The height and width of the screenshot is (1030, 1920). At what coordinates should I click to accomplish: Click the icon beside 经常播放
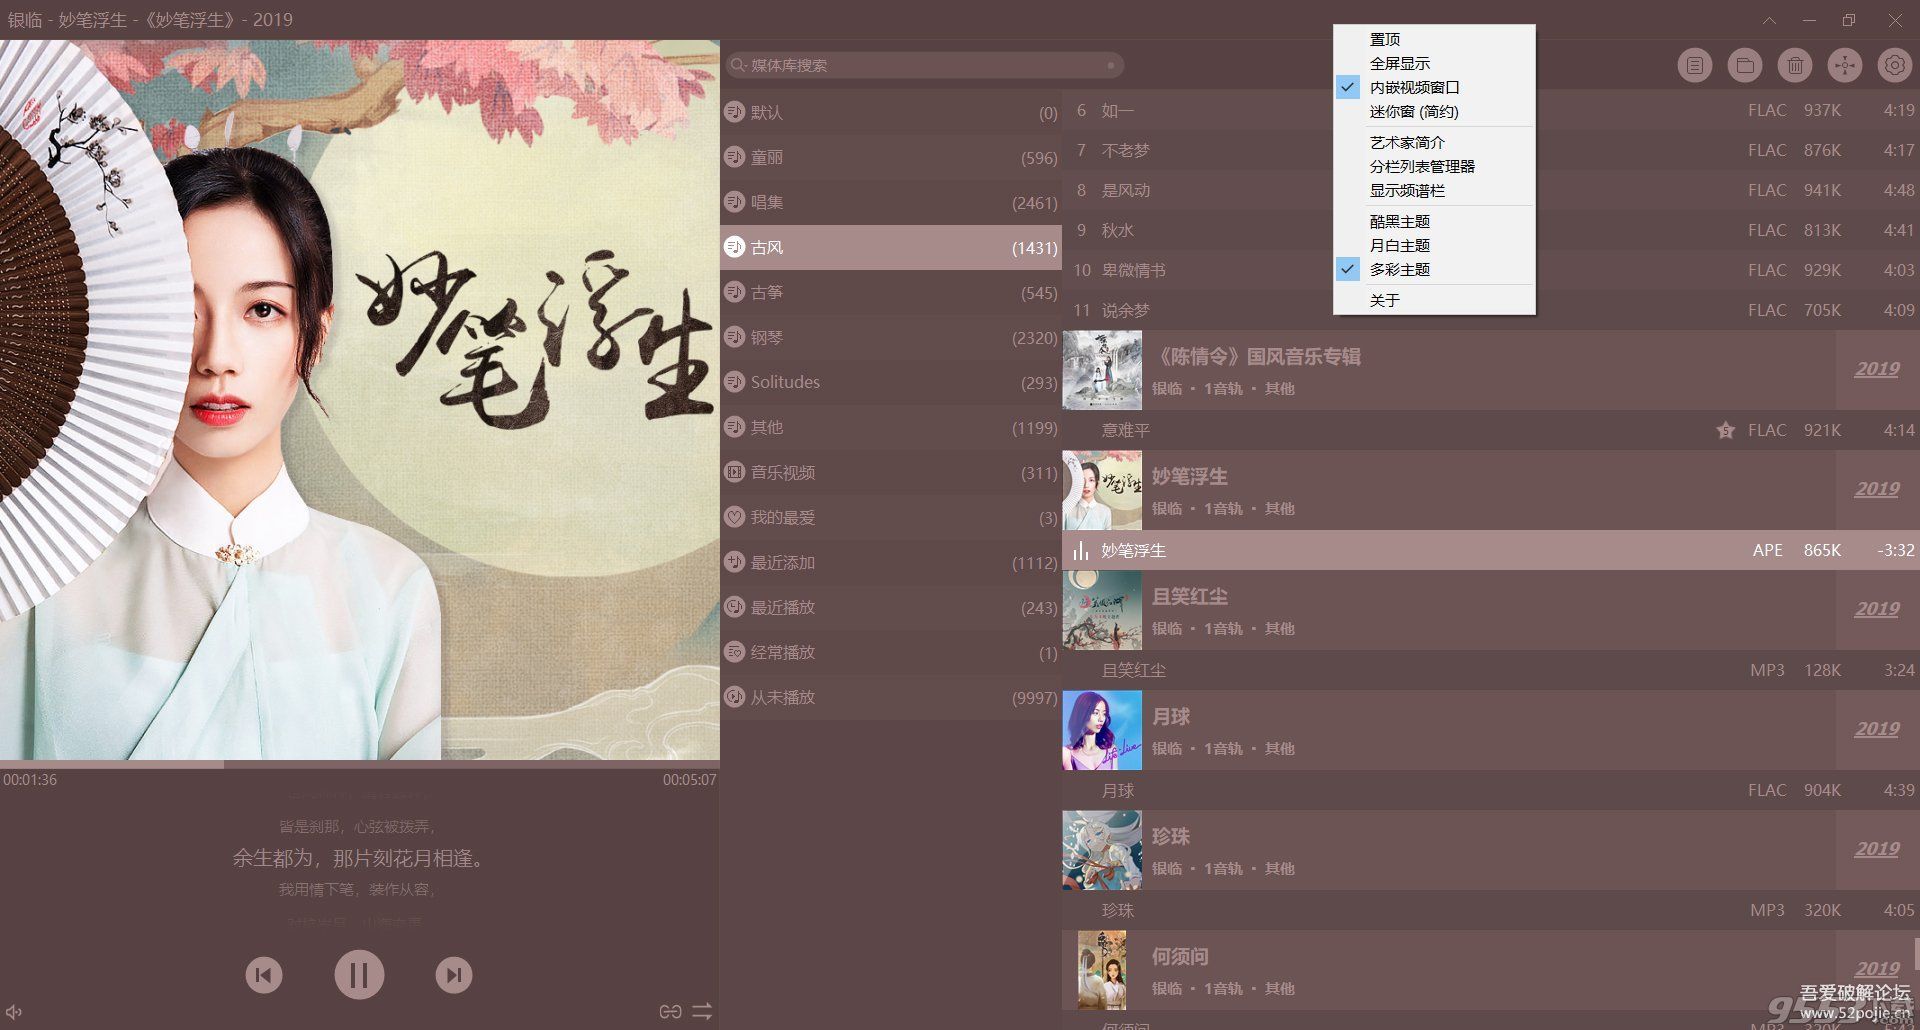pyautogui.click(x=735, y=652)
